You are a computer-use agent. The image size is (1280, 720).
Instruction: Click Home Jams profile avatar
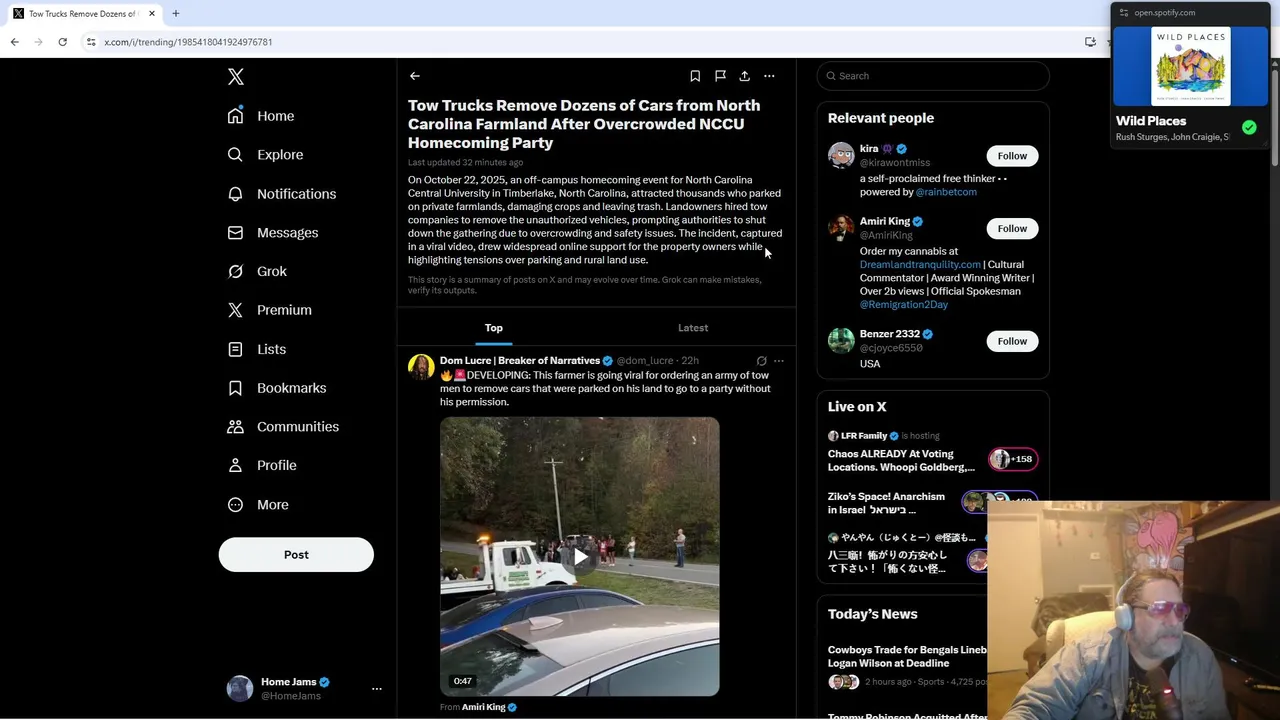pyautogui.click(x=240, y=689)
